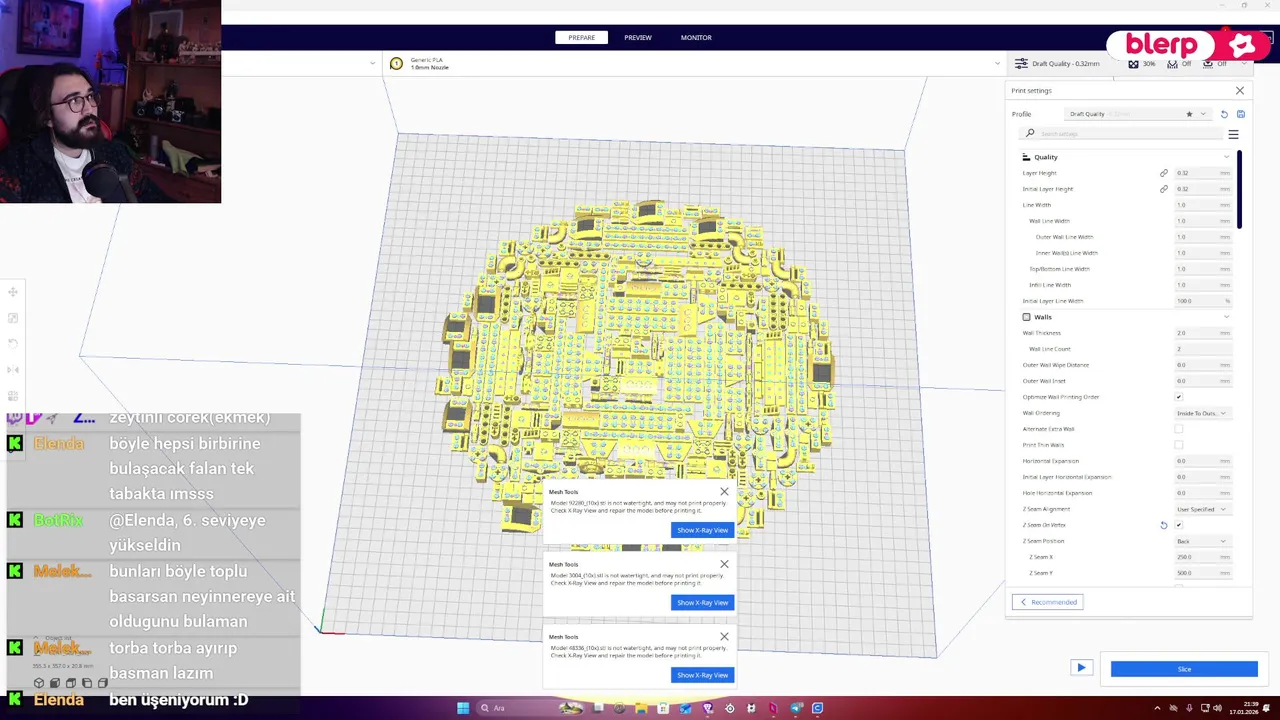
Task: Select the Move tool in left toolbar
Action: [13, 292]
